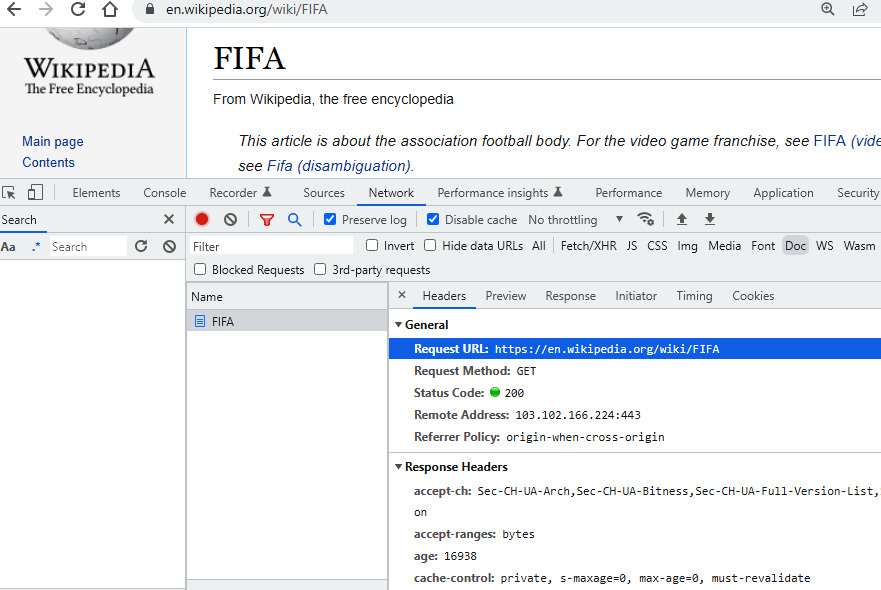Activate the inspect element picker

pos(9,193)
